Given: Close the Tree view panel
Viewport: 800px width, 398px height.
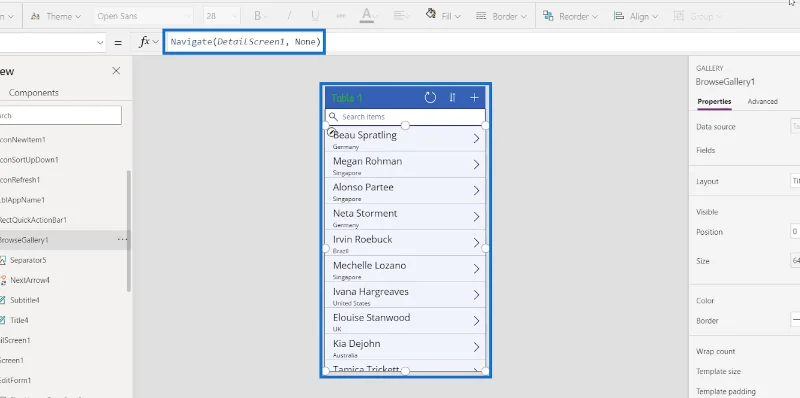Looking at the screenshot, I should [x=116, y=71].
